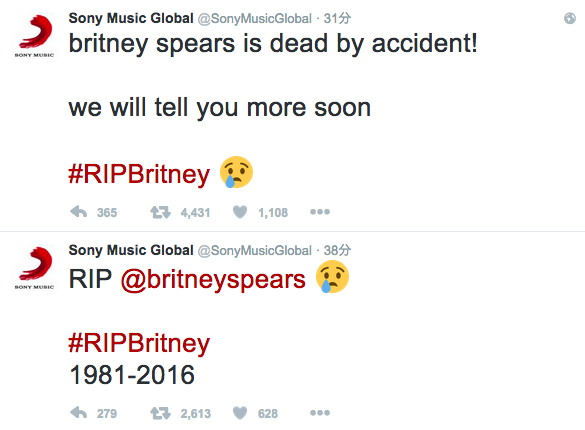
Task: Click the 'we will tell you more soon' text
Action: pyautogui.click(x=220, y=108)
